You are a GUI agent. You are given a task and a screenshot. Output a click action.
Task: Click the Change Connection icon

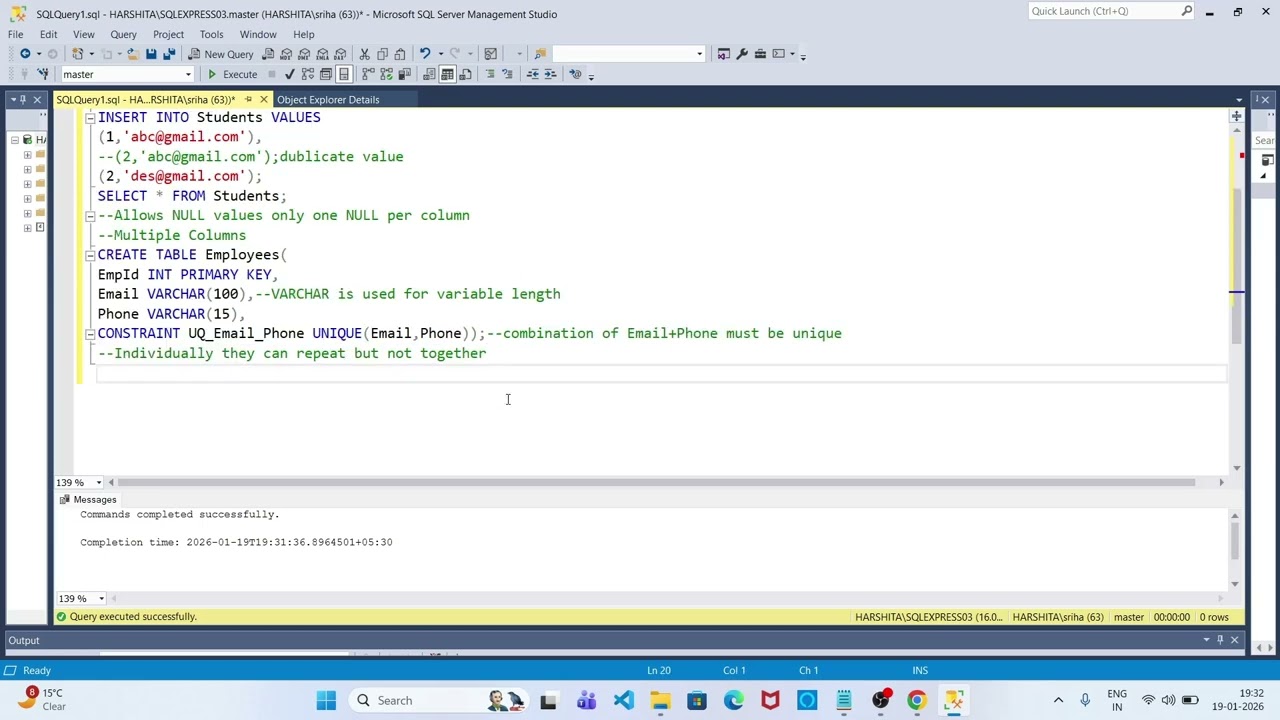(43, 74)
